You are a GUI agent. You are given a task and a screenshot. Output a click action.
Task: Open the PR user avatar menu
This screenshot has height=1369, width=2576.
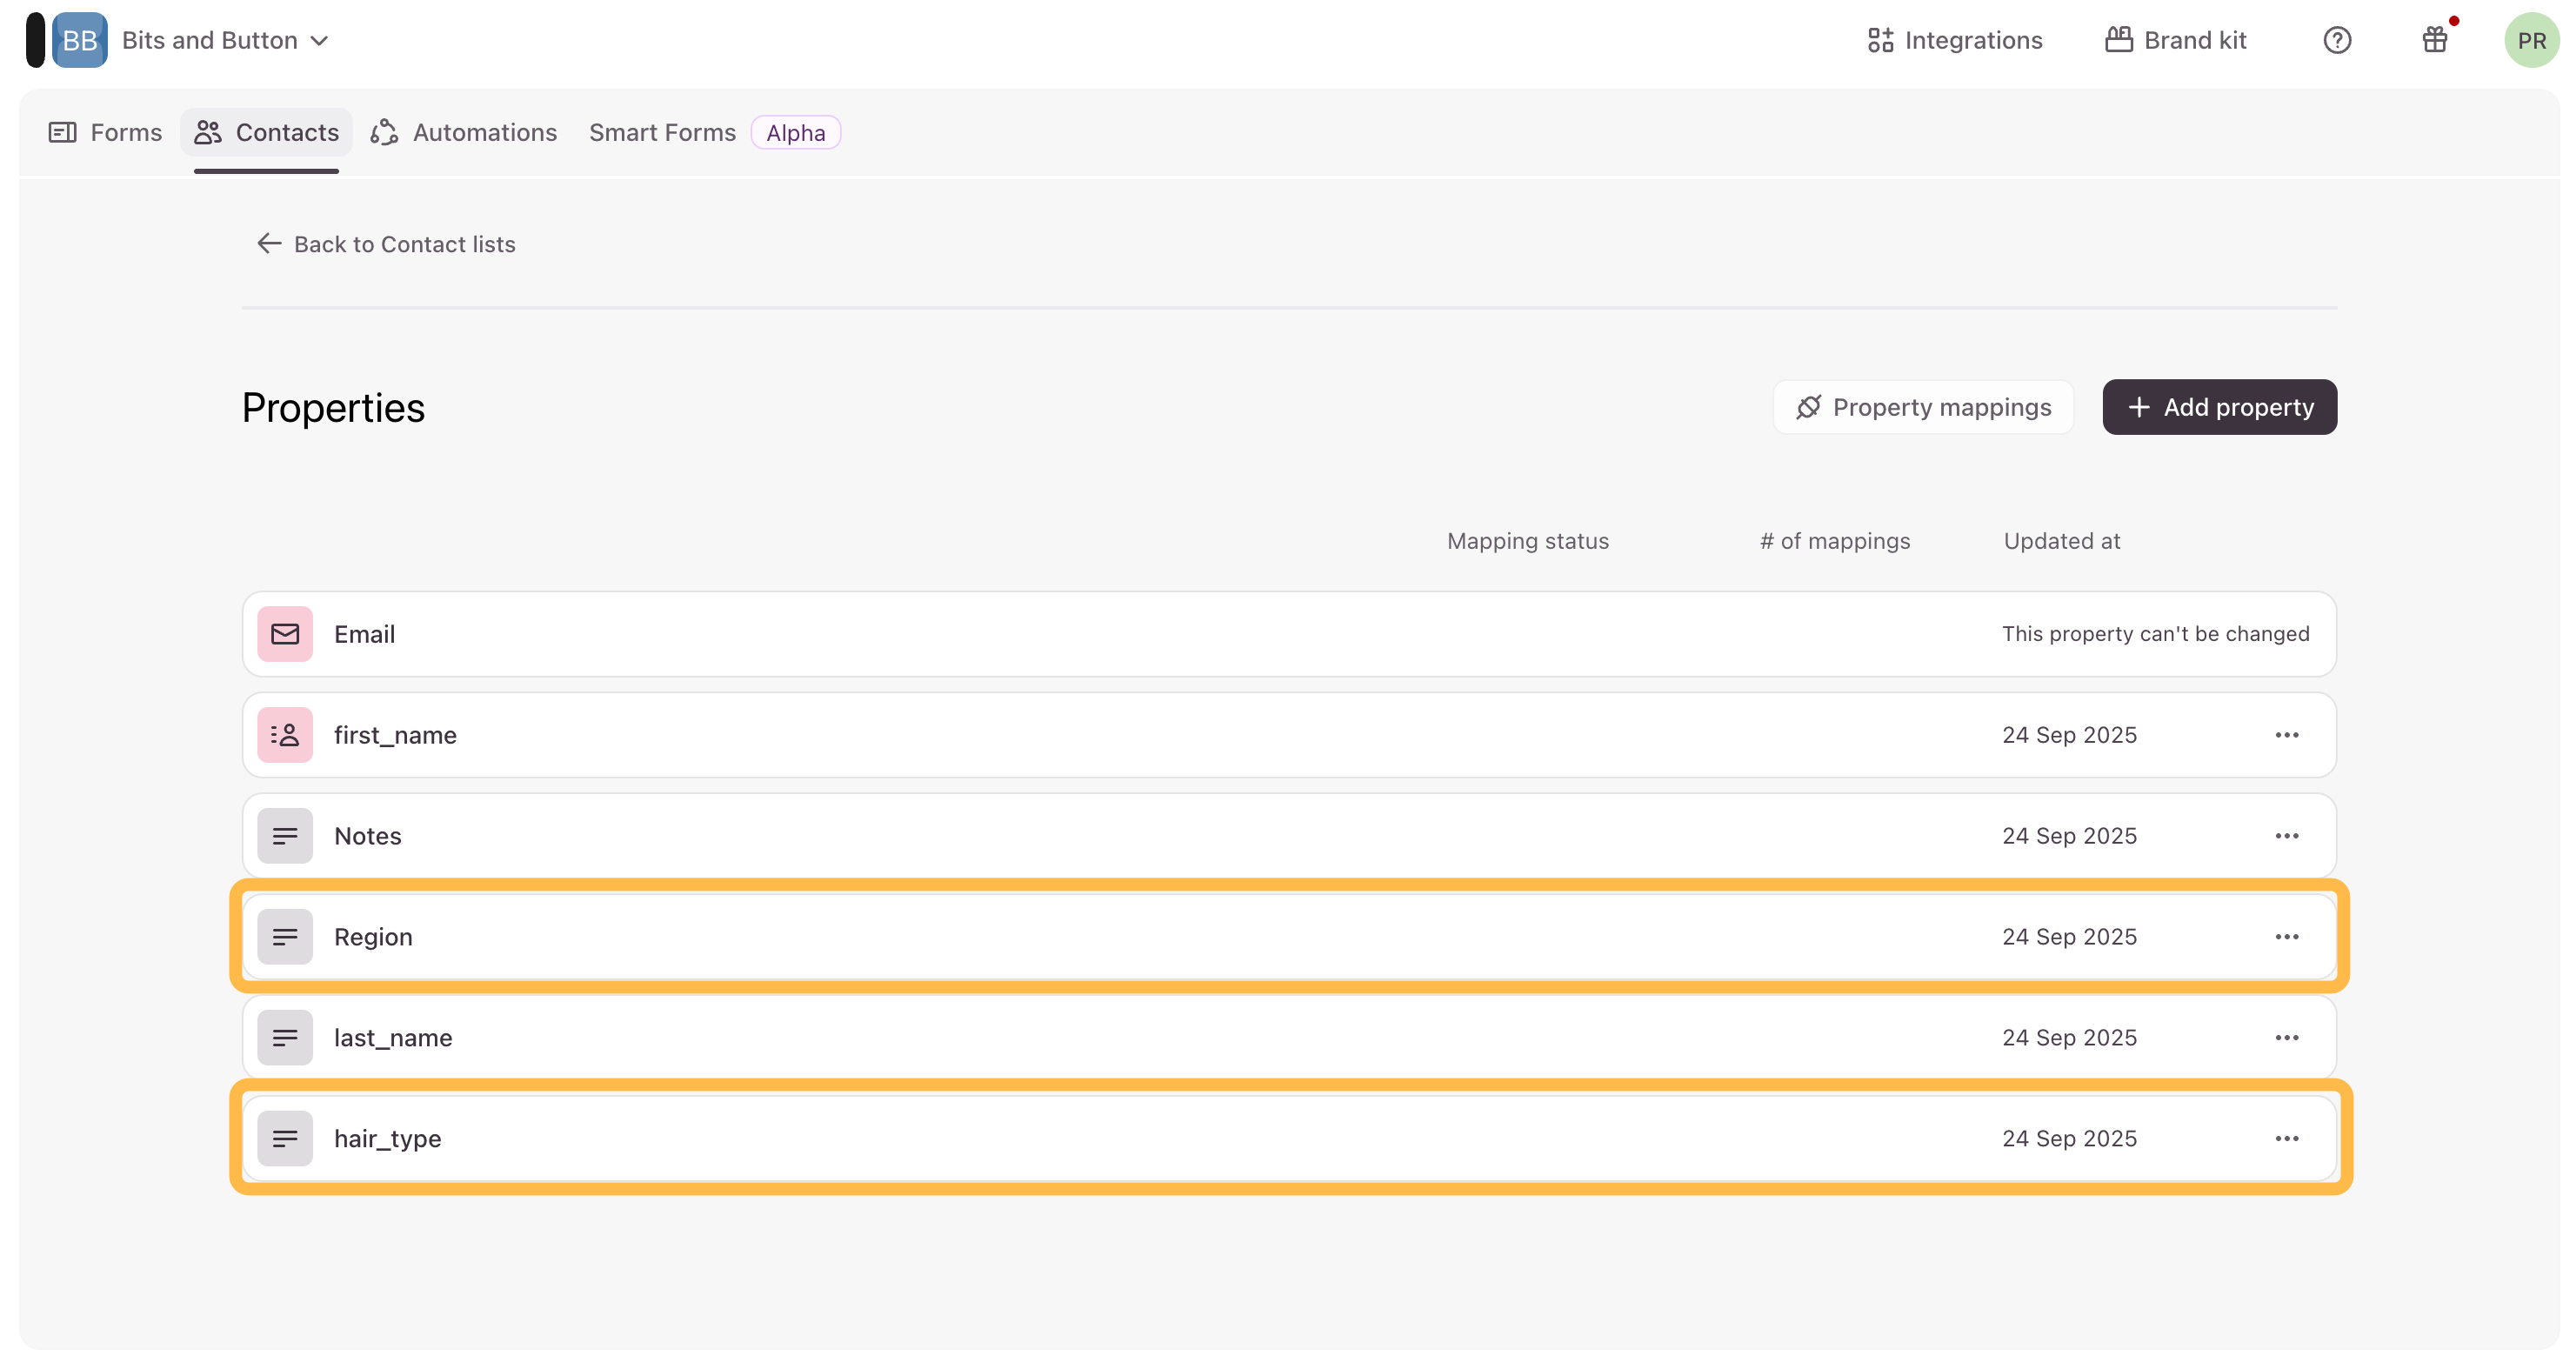coord(2530,40)
